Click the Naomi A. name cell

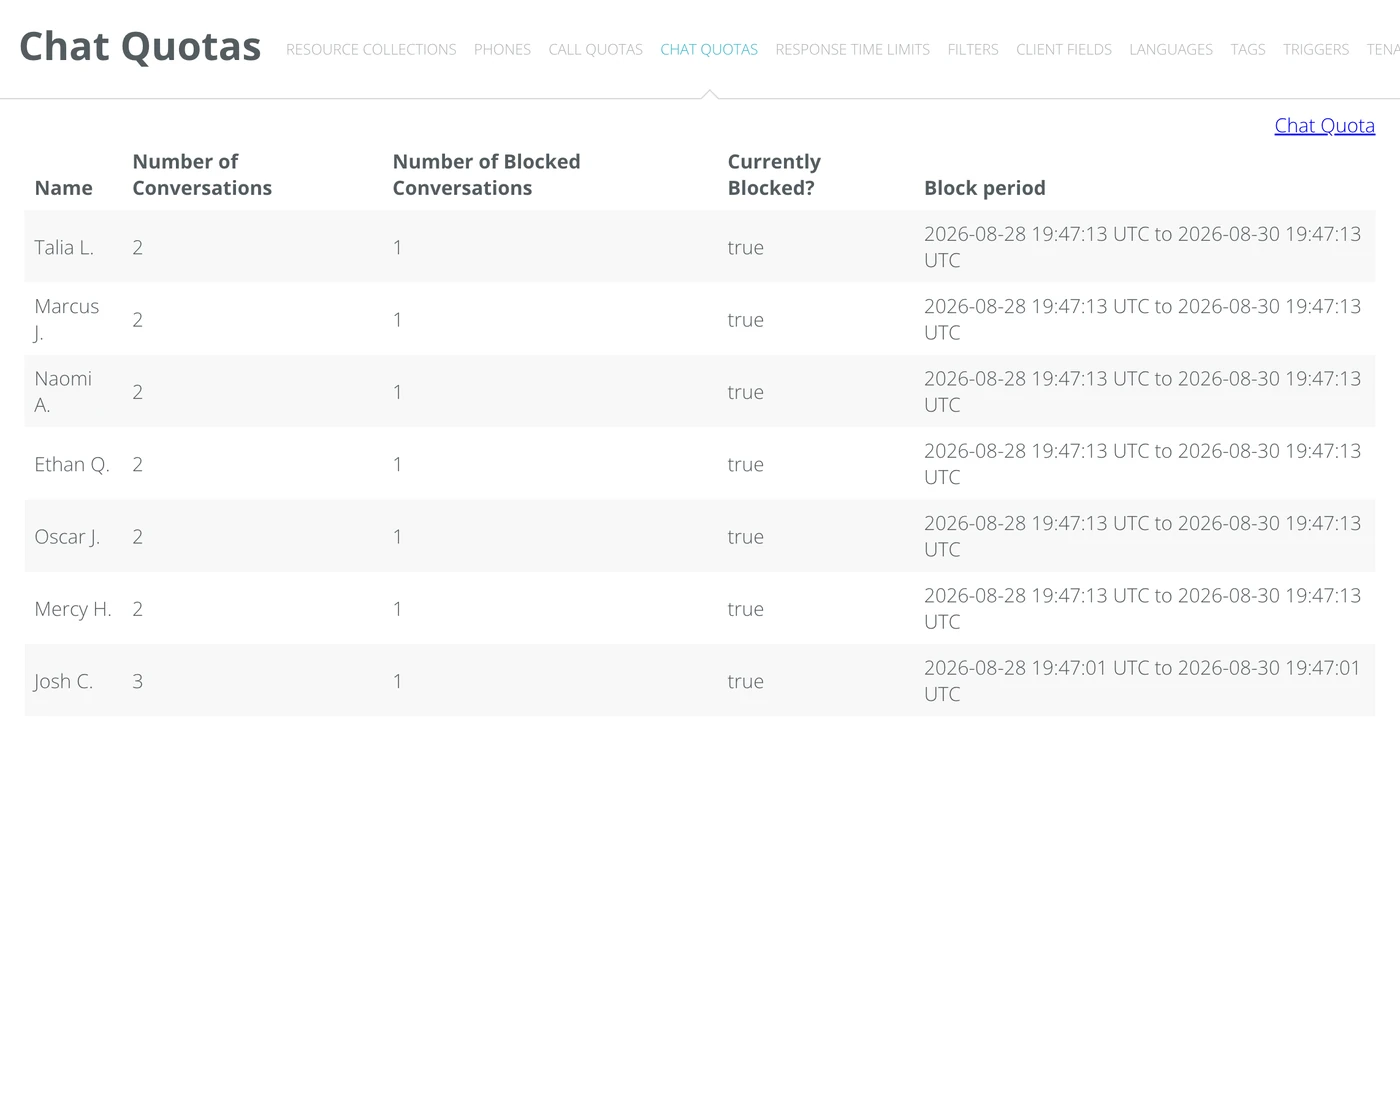tap(63, 392)
